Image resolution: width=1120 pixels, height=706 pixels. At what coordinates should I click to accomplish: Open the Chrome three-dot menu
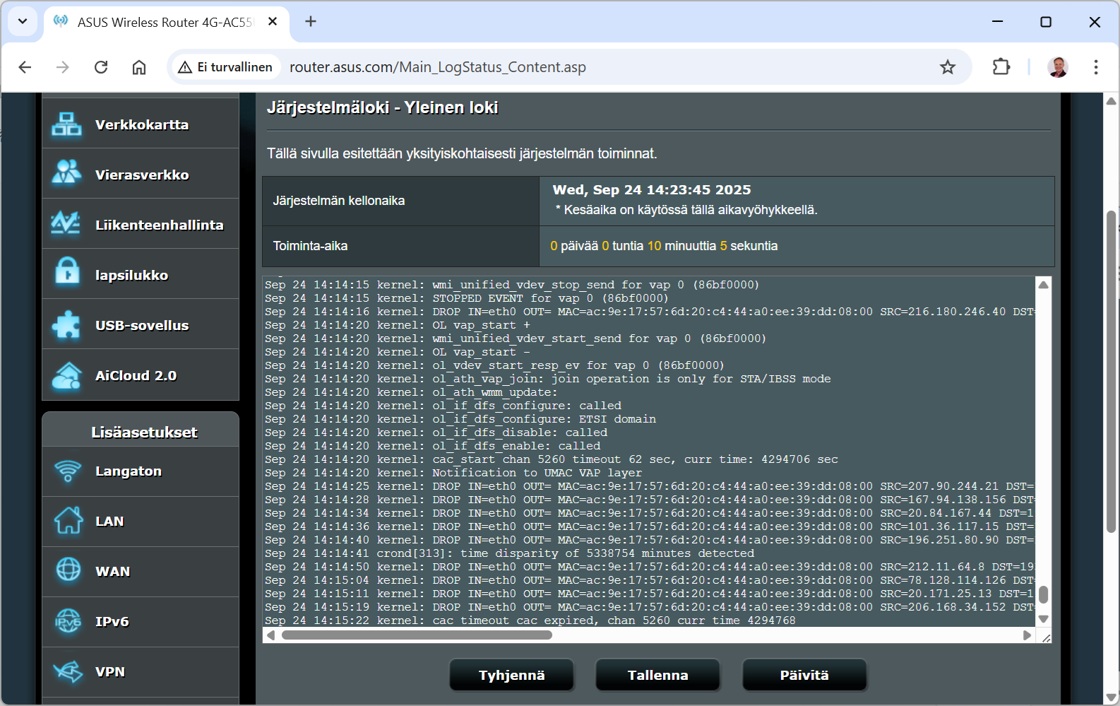point(1096,67)
